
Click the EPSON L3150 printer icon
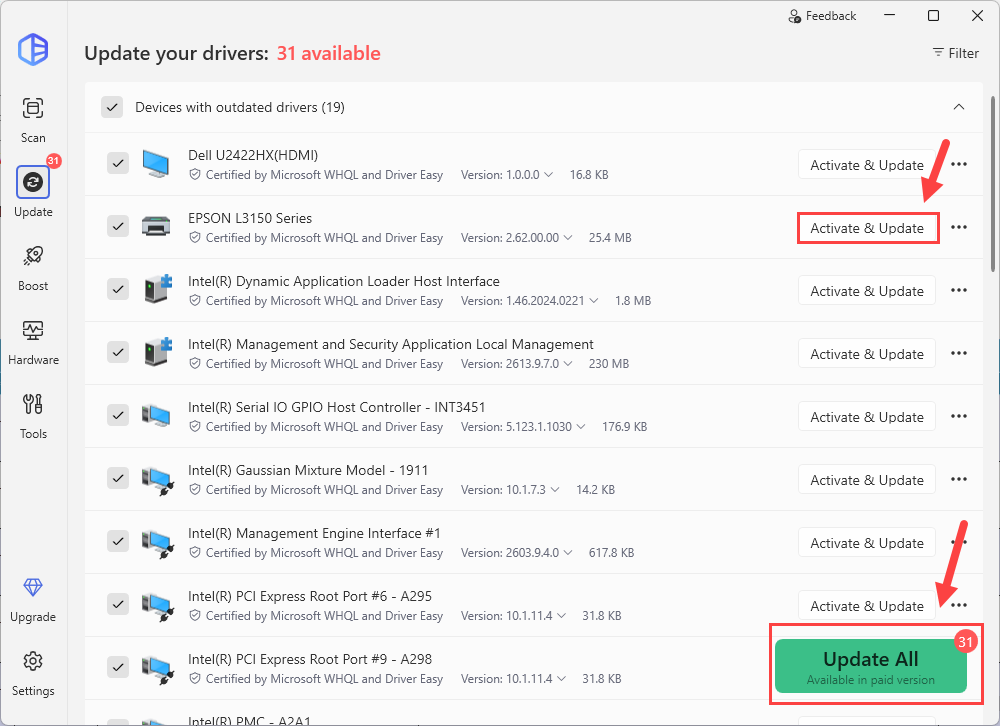(156, 226)
